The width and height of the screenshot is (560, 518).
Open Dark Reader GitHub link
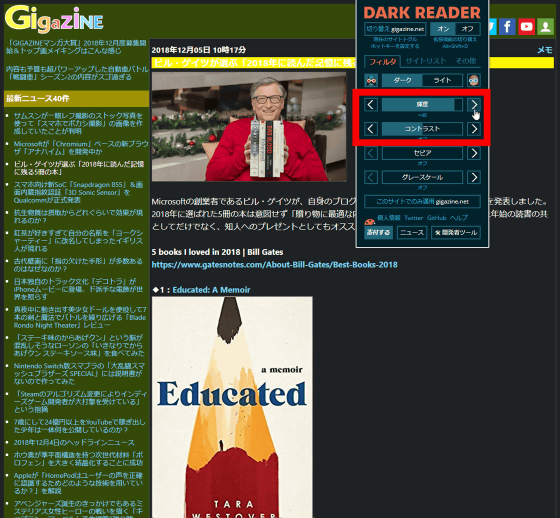click(436, 218)
